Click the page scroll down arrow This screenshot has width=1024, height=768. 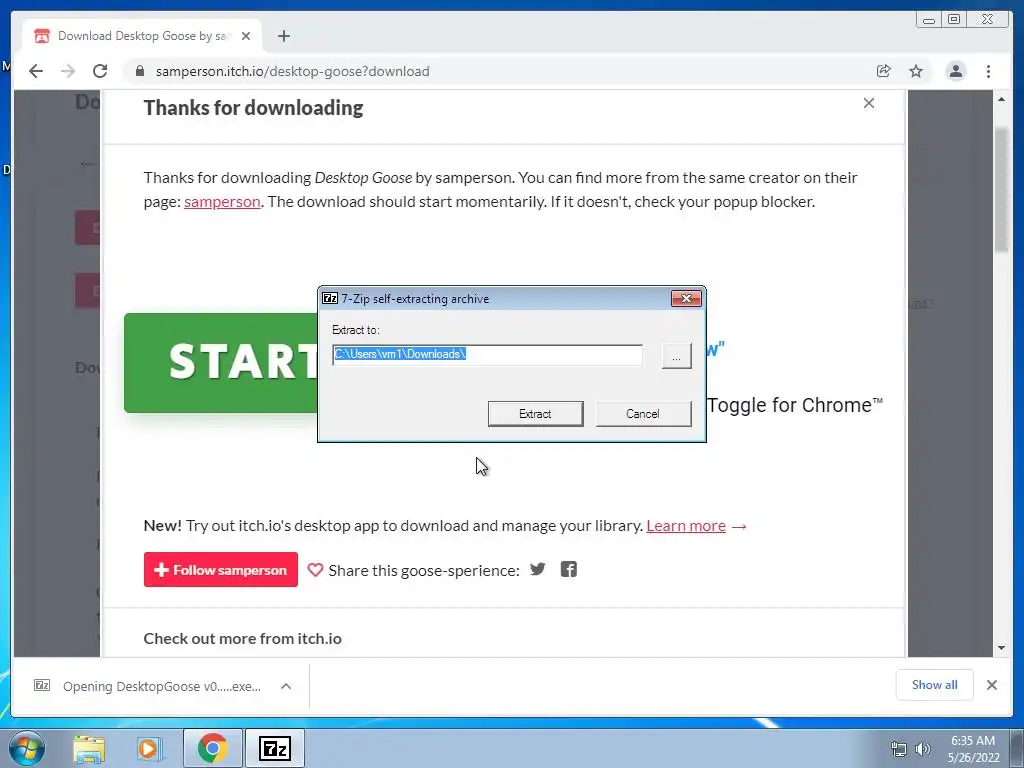pyautogui.click(x=1002, y=648)
